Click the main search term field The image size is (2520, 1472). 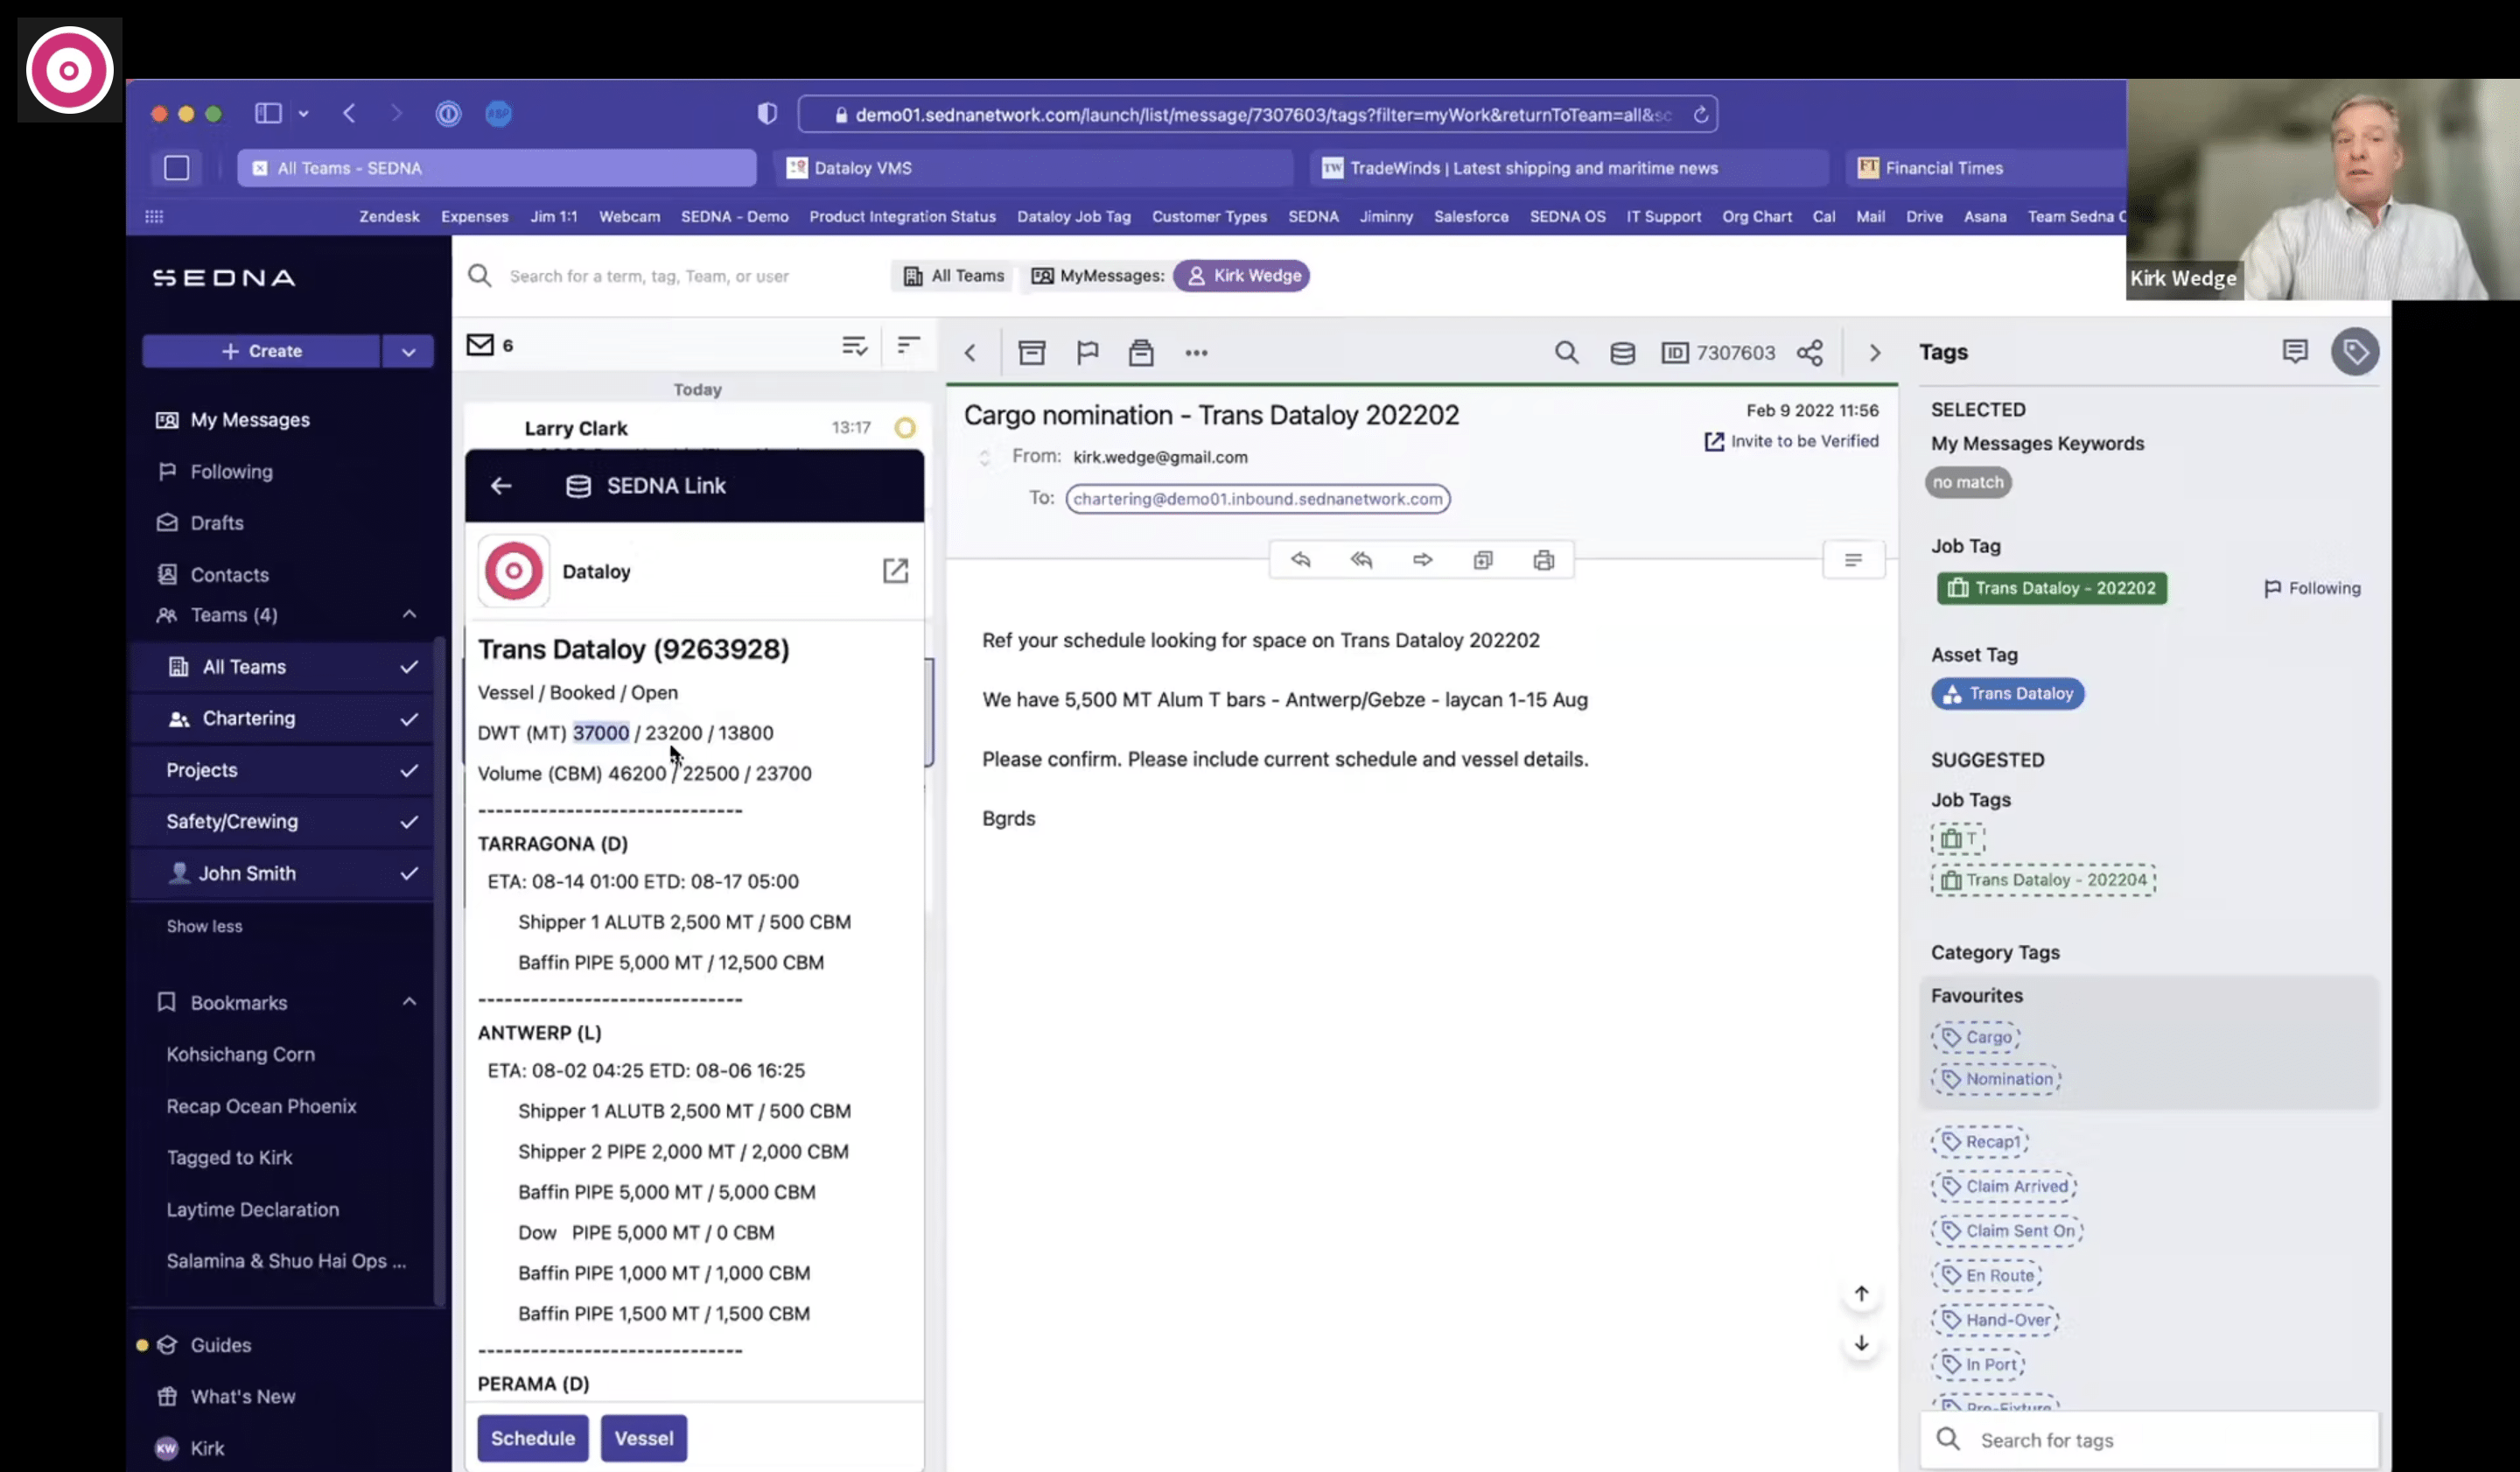(x=649, y=276)
